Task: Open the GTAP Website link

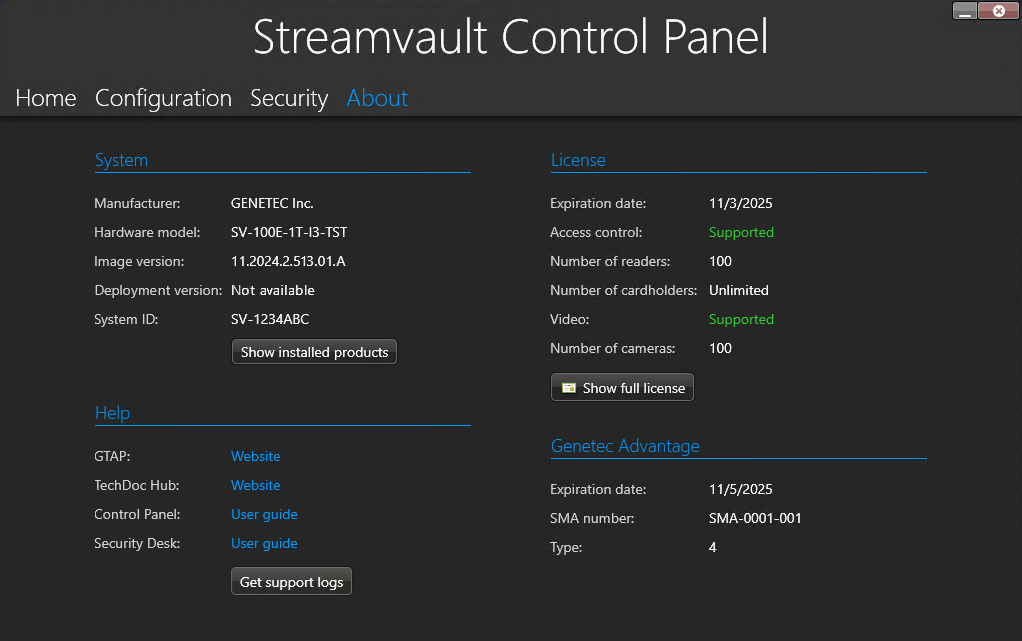Action: point(255,456)
